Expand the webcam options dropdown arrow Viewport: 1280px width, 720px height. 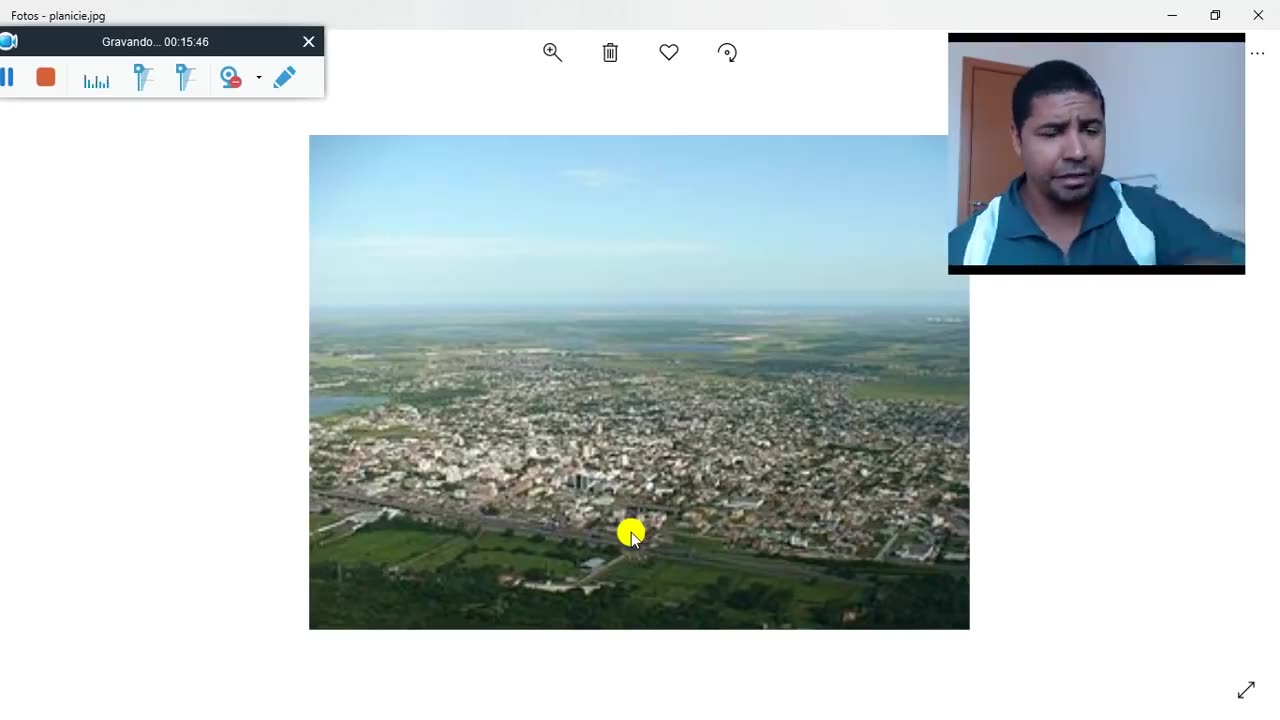(259, 78)
